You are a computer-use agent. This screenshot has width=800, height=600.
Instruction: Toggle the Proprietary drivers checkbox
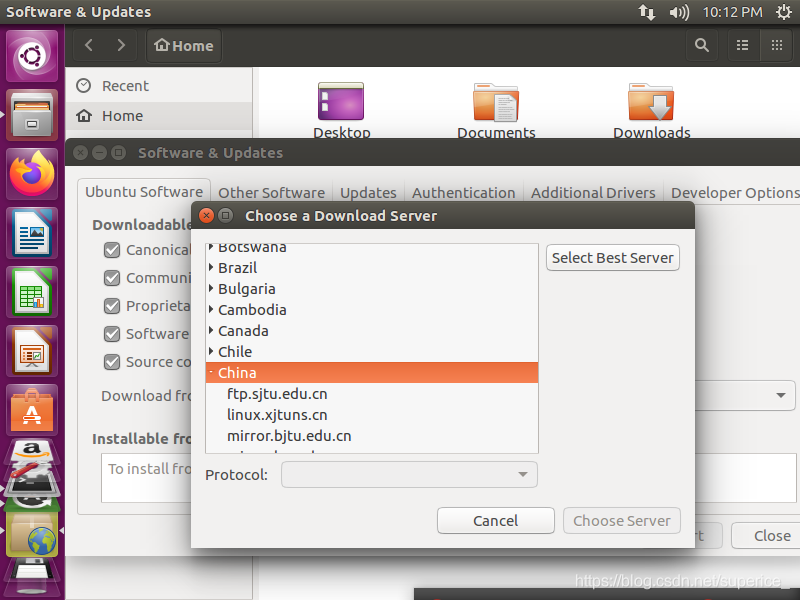tap(112, 306)
